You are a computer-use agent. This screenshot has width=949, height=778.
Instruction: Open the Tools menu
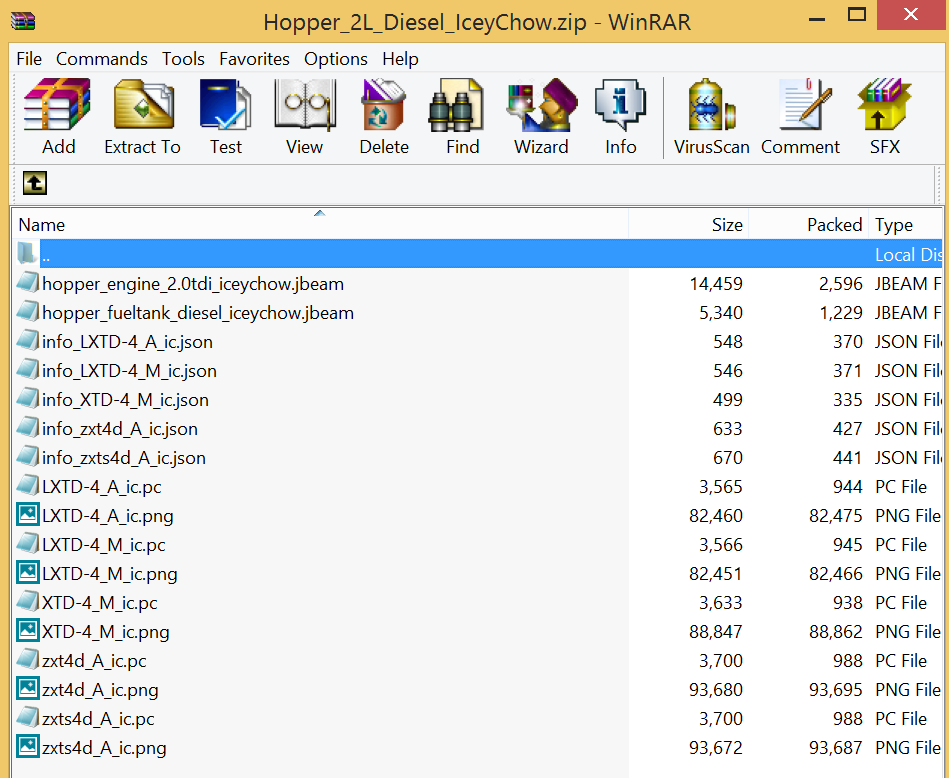[x=183, y=59]
